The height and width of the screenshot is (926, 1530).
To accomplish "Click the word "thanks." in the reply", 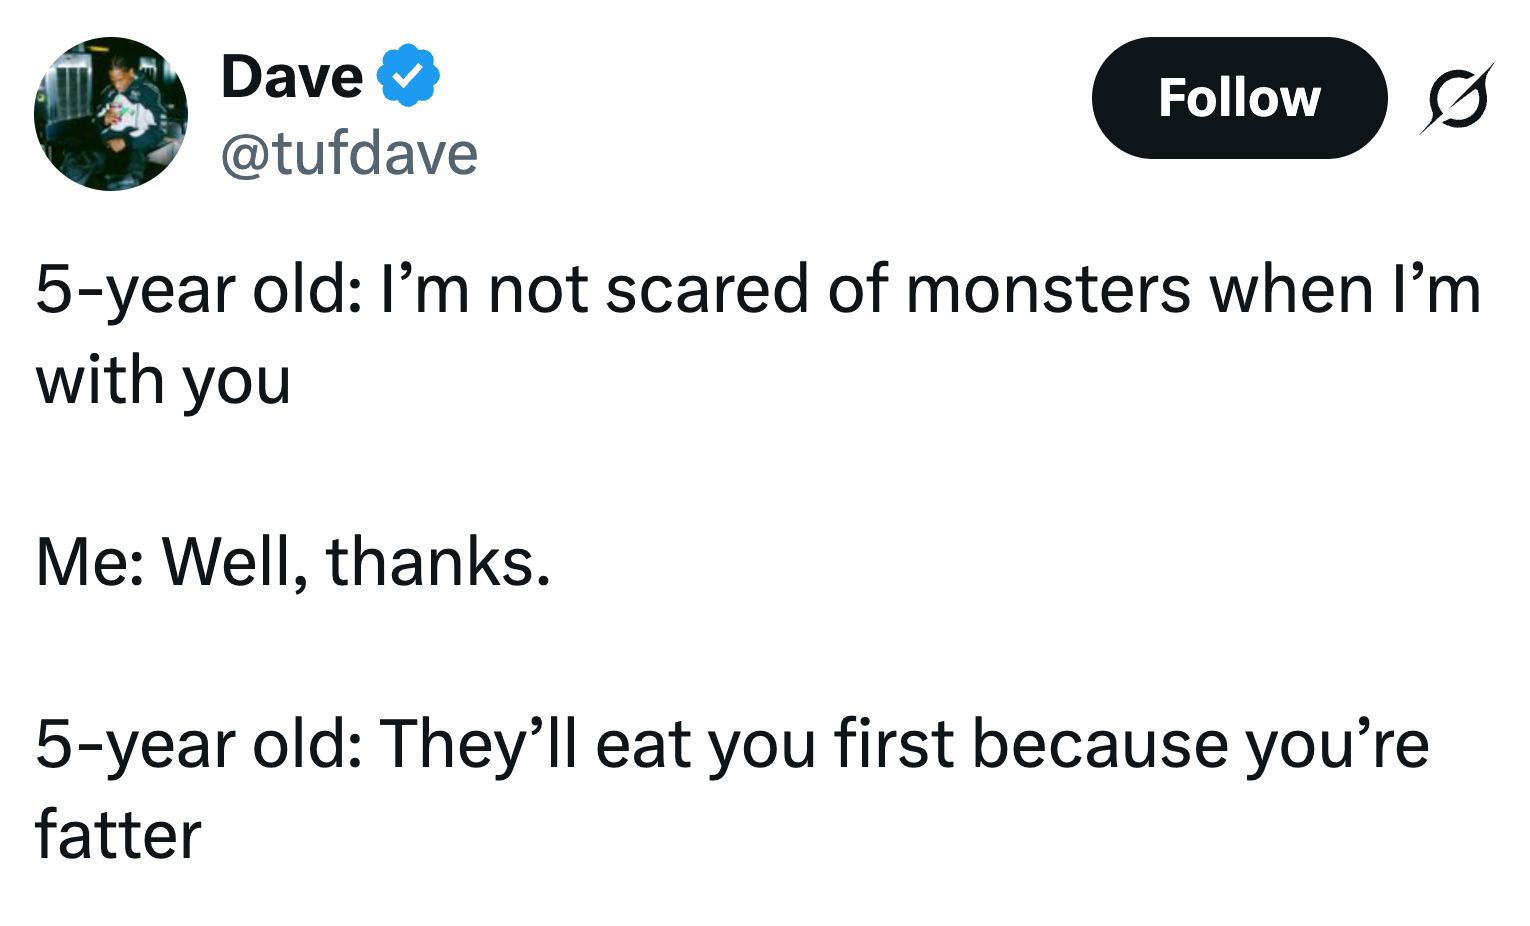I will 437,562.
